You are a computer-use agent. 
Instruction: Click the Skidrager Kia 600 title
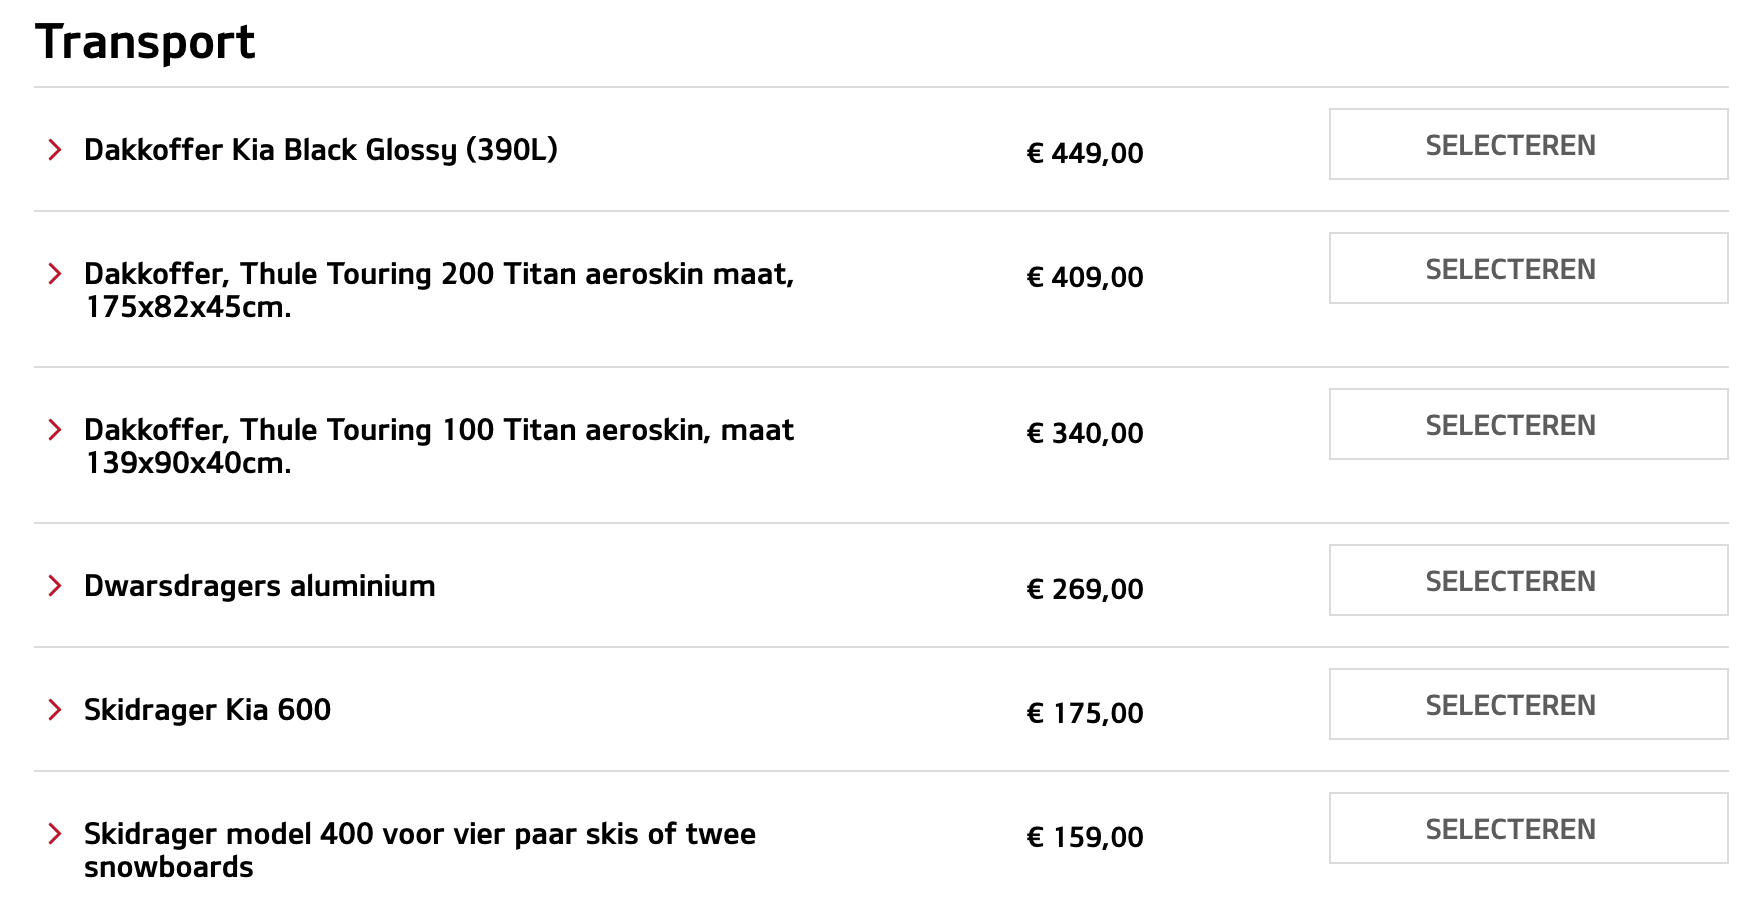(207, 710)
